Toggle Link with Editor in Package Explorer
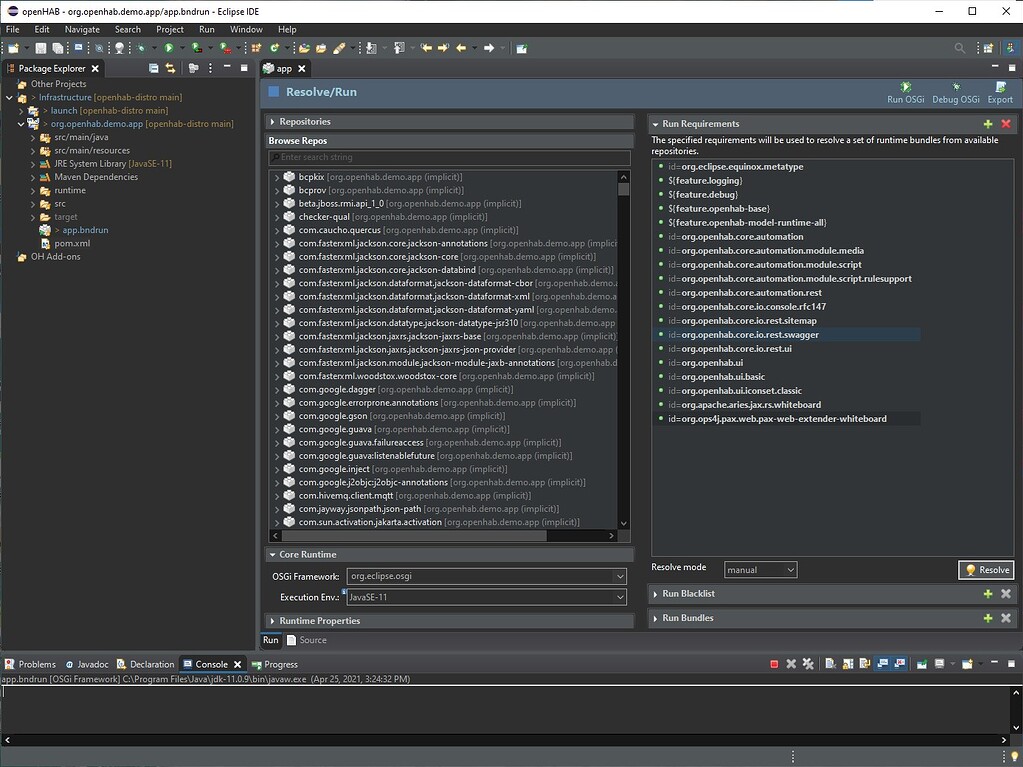Screen dimensions: 1023x767 coord(169,68)
